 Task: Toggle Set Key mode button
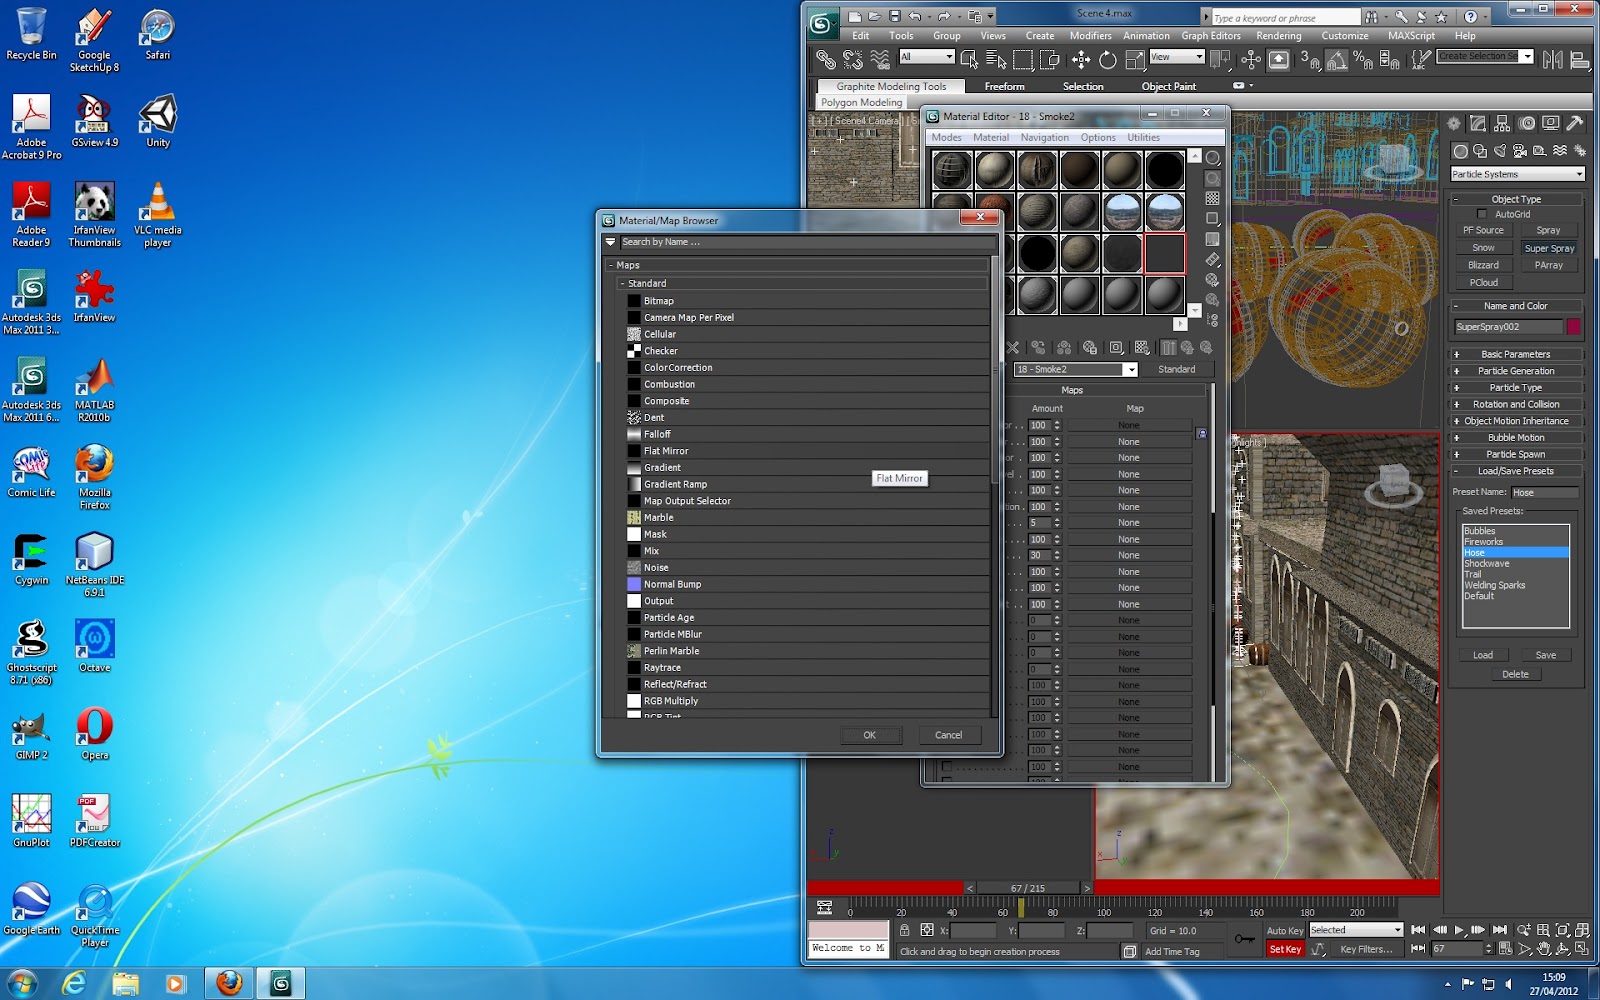tap(1285, 949)
